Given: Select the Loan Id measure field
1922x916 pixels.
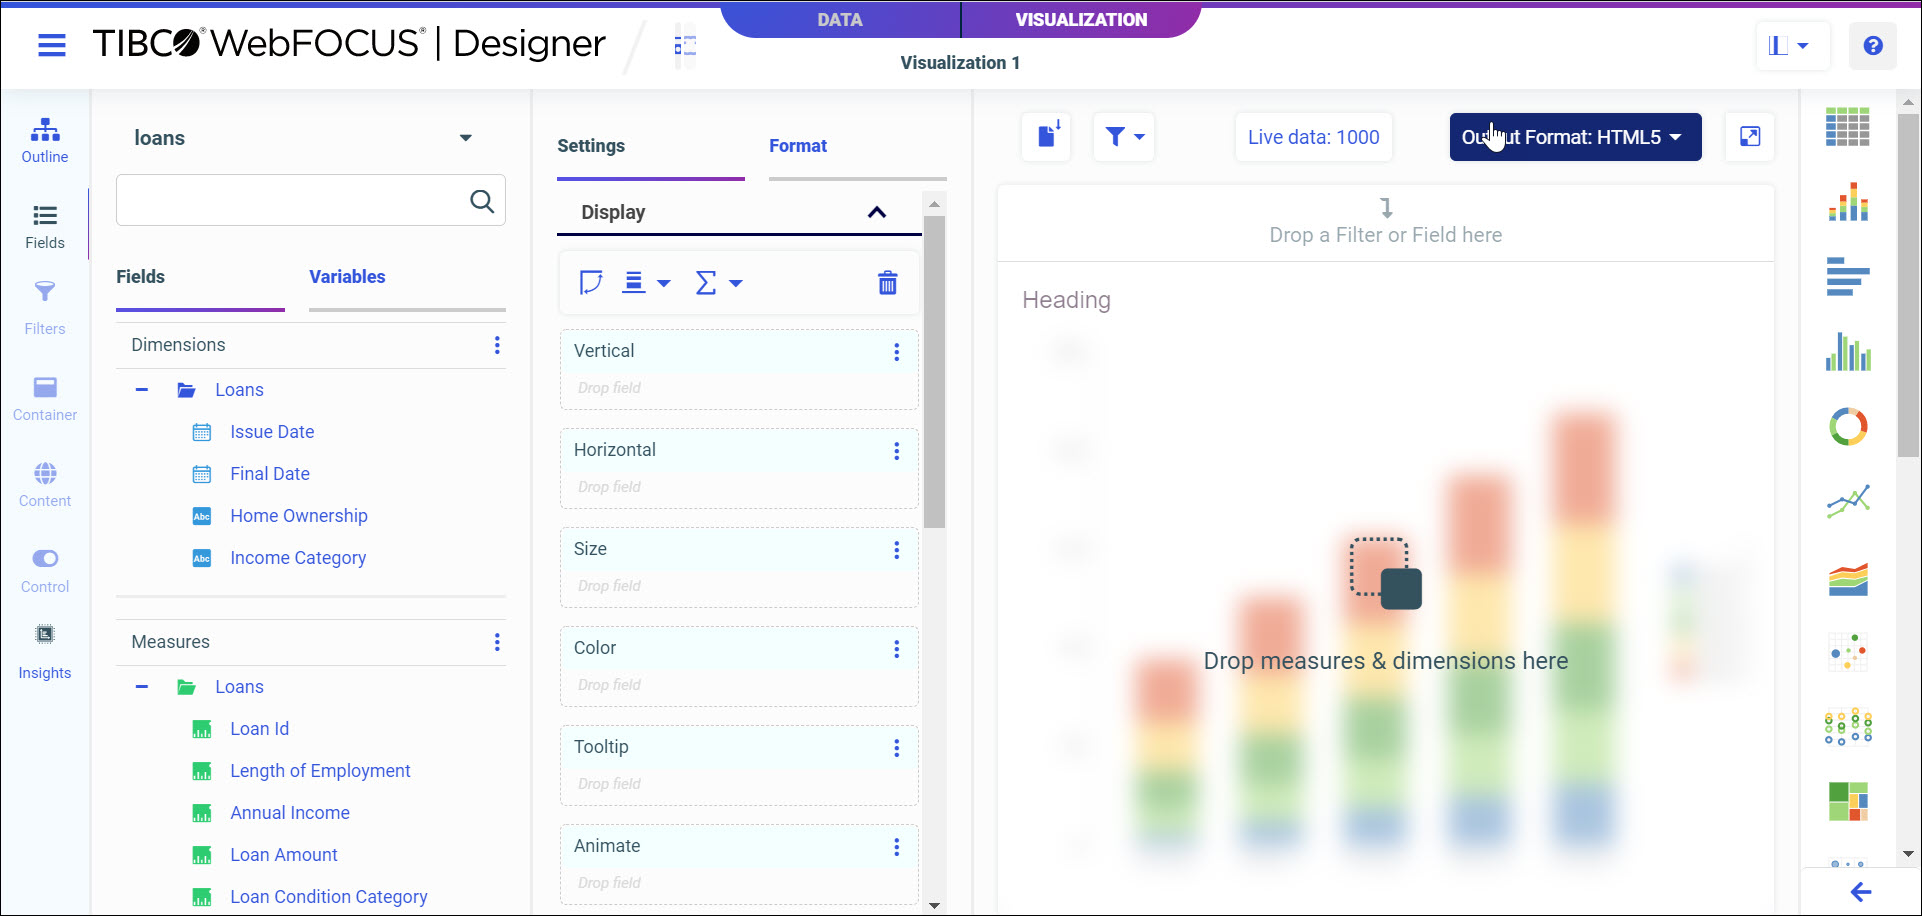Looking at the screenshot, I should coord(259,729).
